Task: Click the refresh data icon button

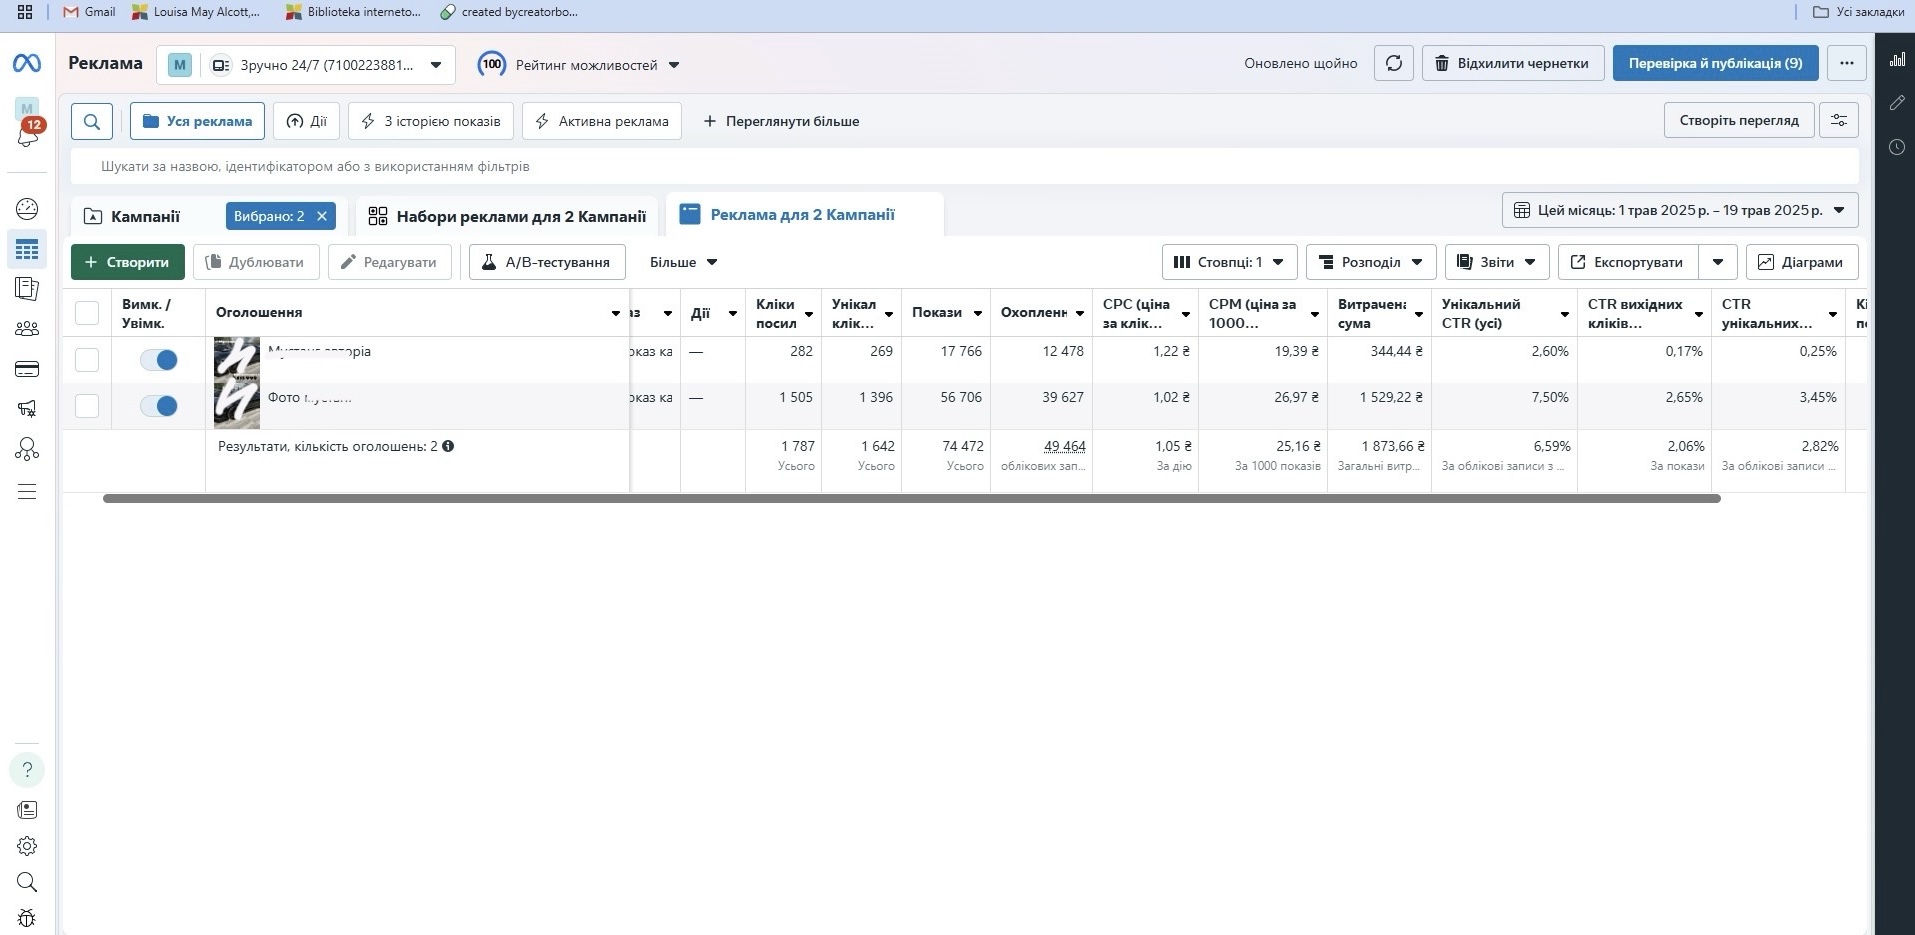Action: [1393, 63]
